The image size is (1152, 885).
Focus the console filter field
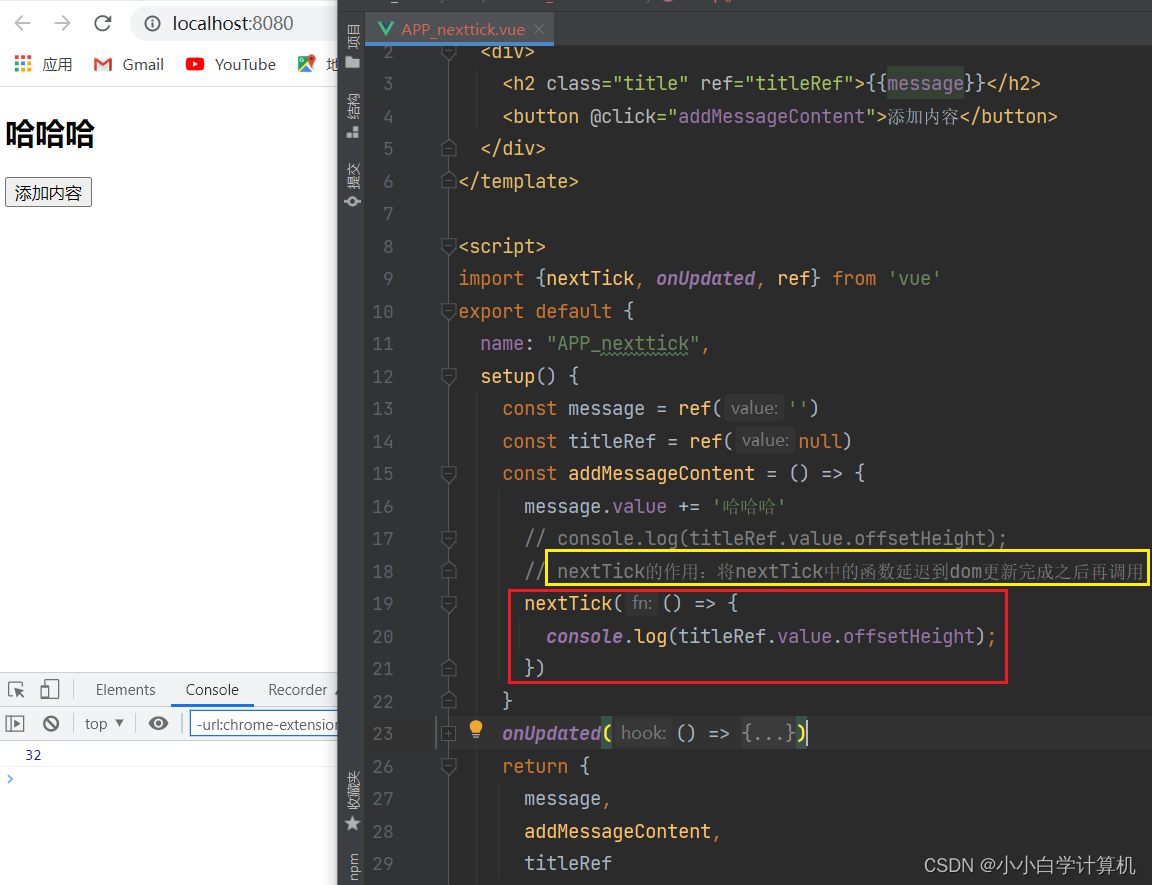point(264,724)
